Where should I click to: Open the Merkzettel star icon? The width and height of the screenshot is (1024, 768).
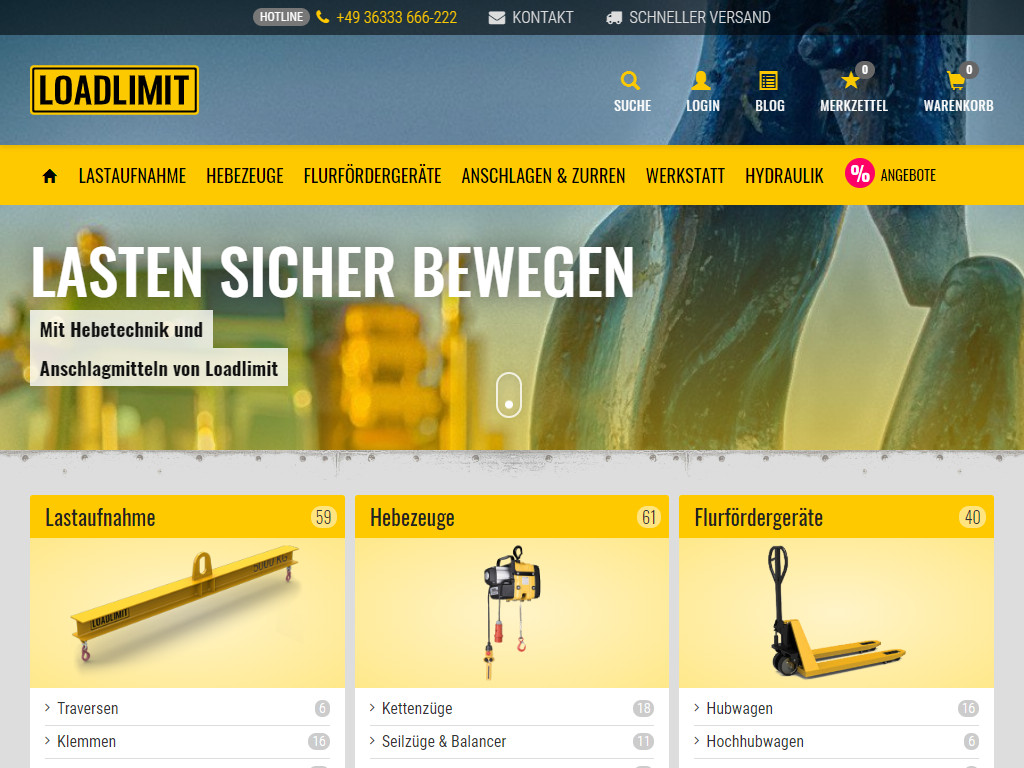(x=852, y=81)
